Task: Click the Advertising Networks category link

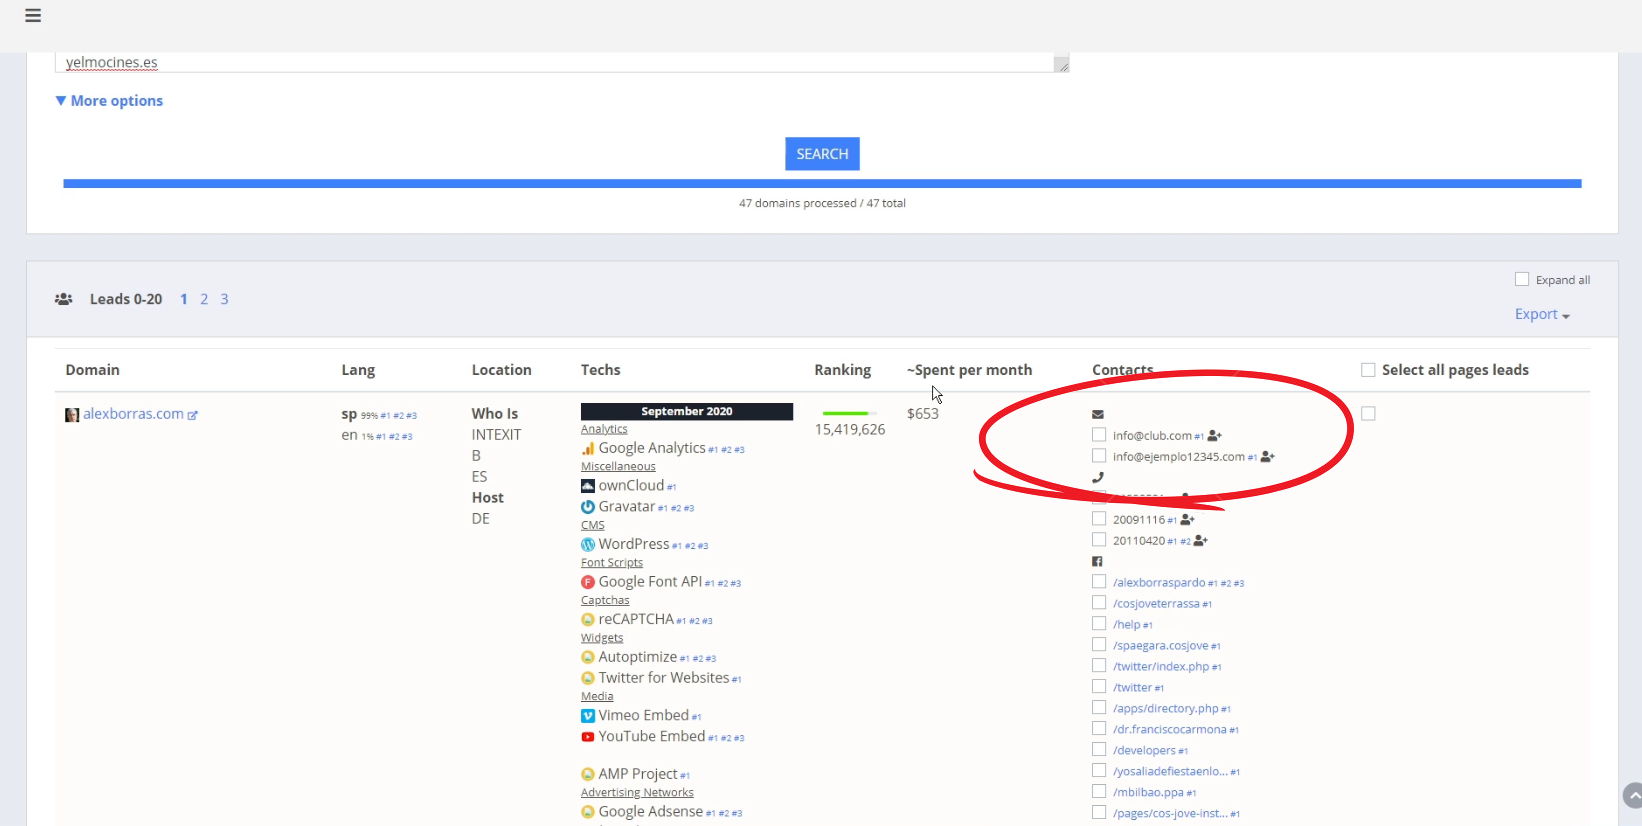Action: (x=637, y=793)
